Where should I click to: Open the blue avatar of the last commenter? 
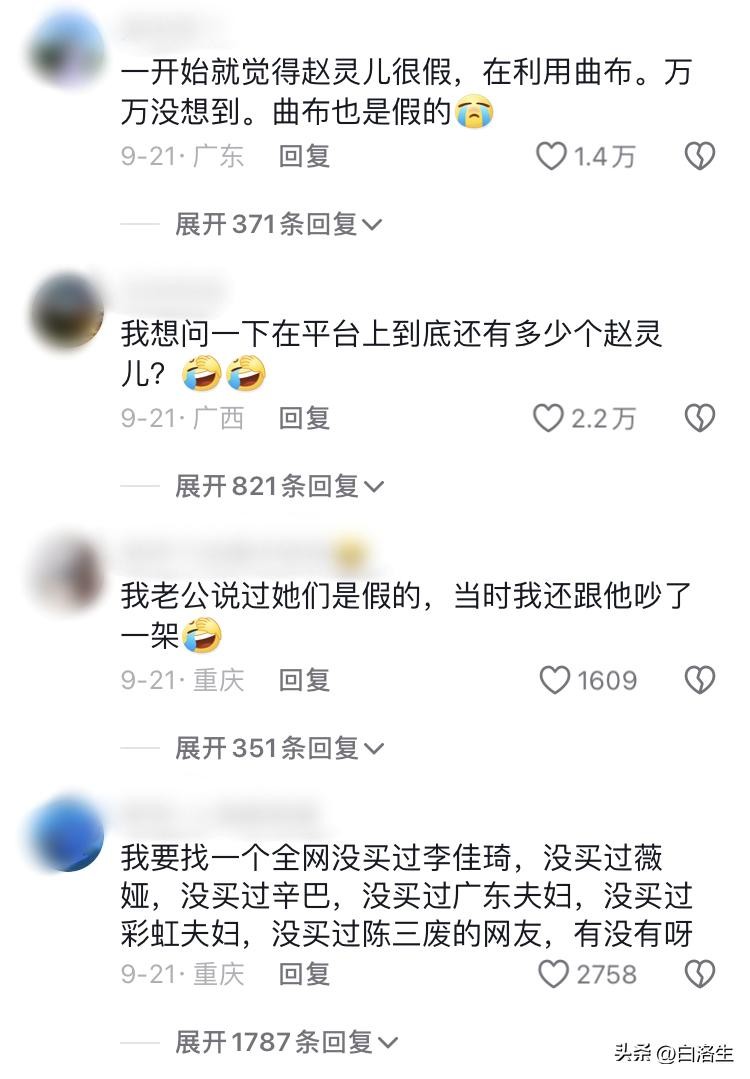point(67,834)
